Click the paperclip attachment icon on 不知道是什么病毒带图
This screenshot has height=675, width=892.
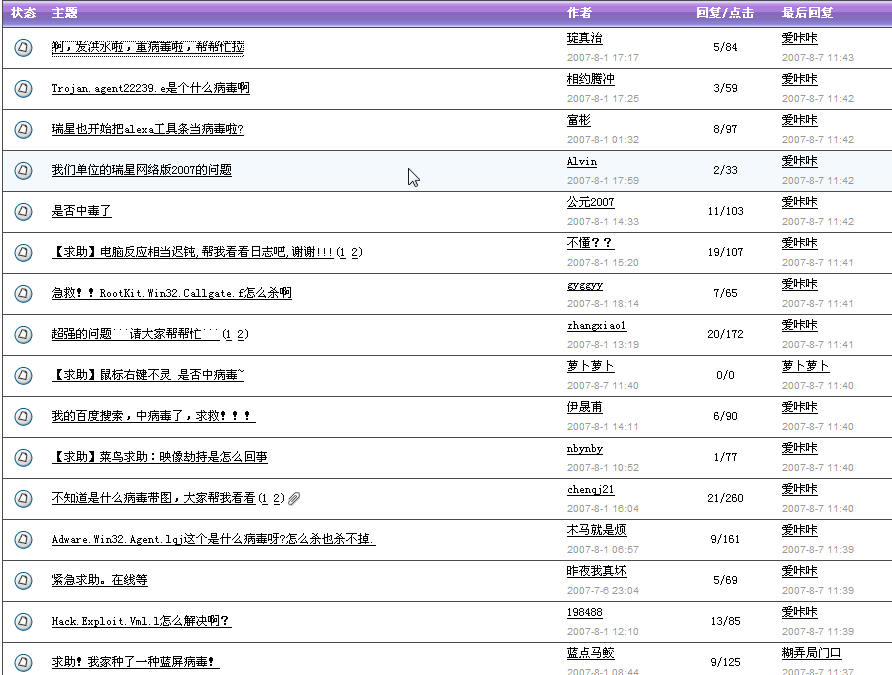[x=294, y=498]
